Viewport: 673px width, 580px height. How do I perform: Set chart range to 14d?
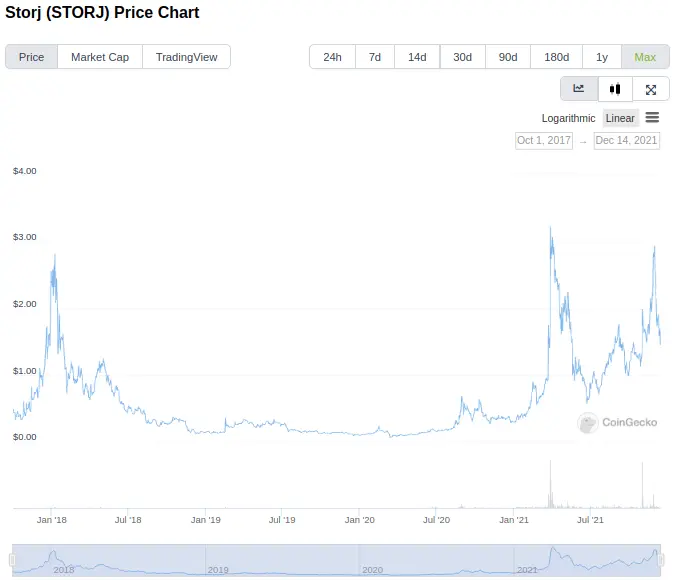[x=417, y=57]
